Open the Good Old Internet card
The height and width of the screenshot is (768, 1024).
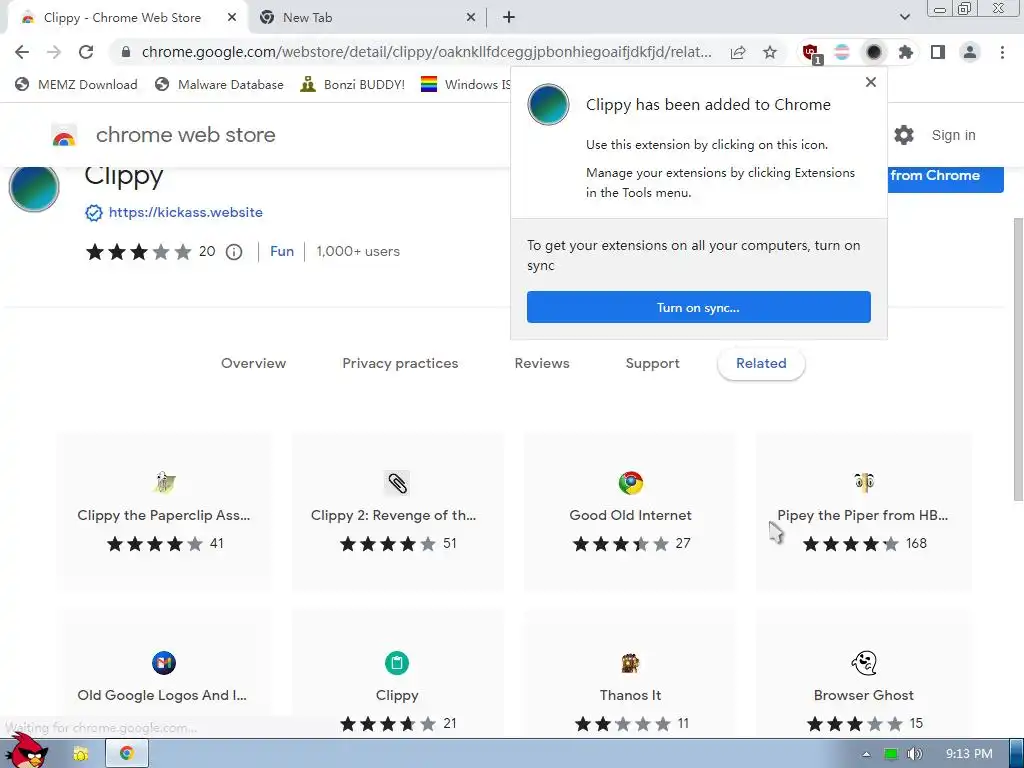(x=630, y=513)
